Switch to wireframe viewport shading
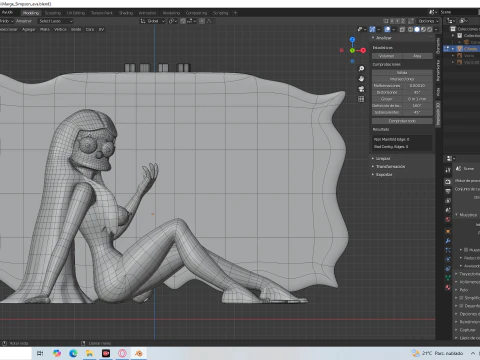This screenshot has width=480, height=360. pyautogui.click(x=411, y=29)
